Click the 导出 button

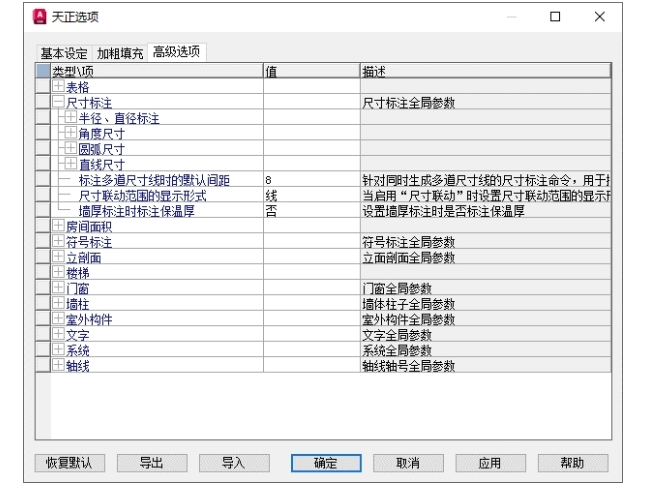coord(152,463)
